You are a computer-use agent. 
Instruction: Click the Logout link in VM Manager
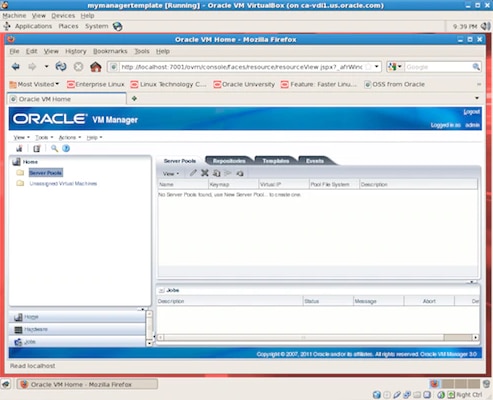(x=471, y=112)
